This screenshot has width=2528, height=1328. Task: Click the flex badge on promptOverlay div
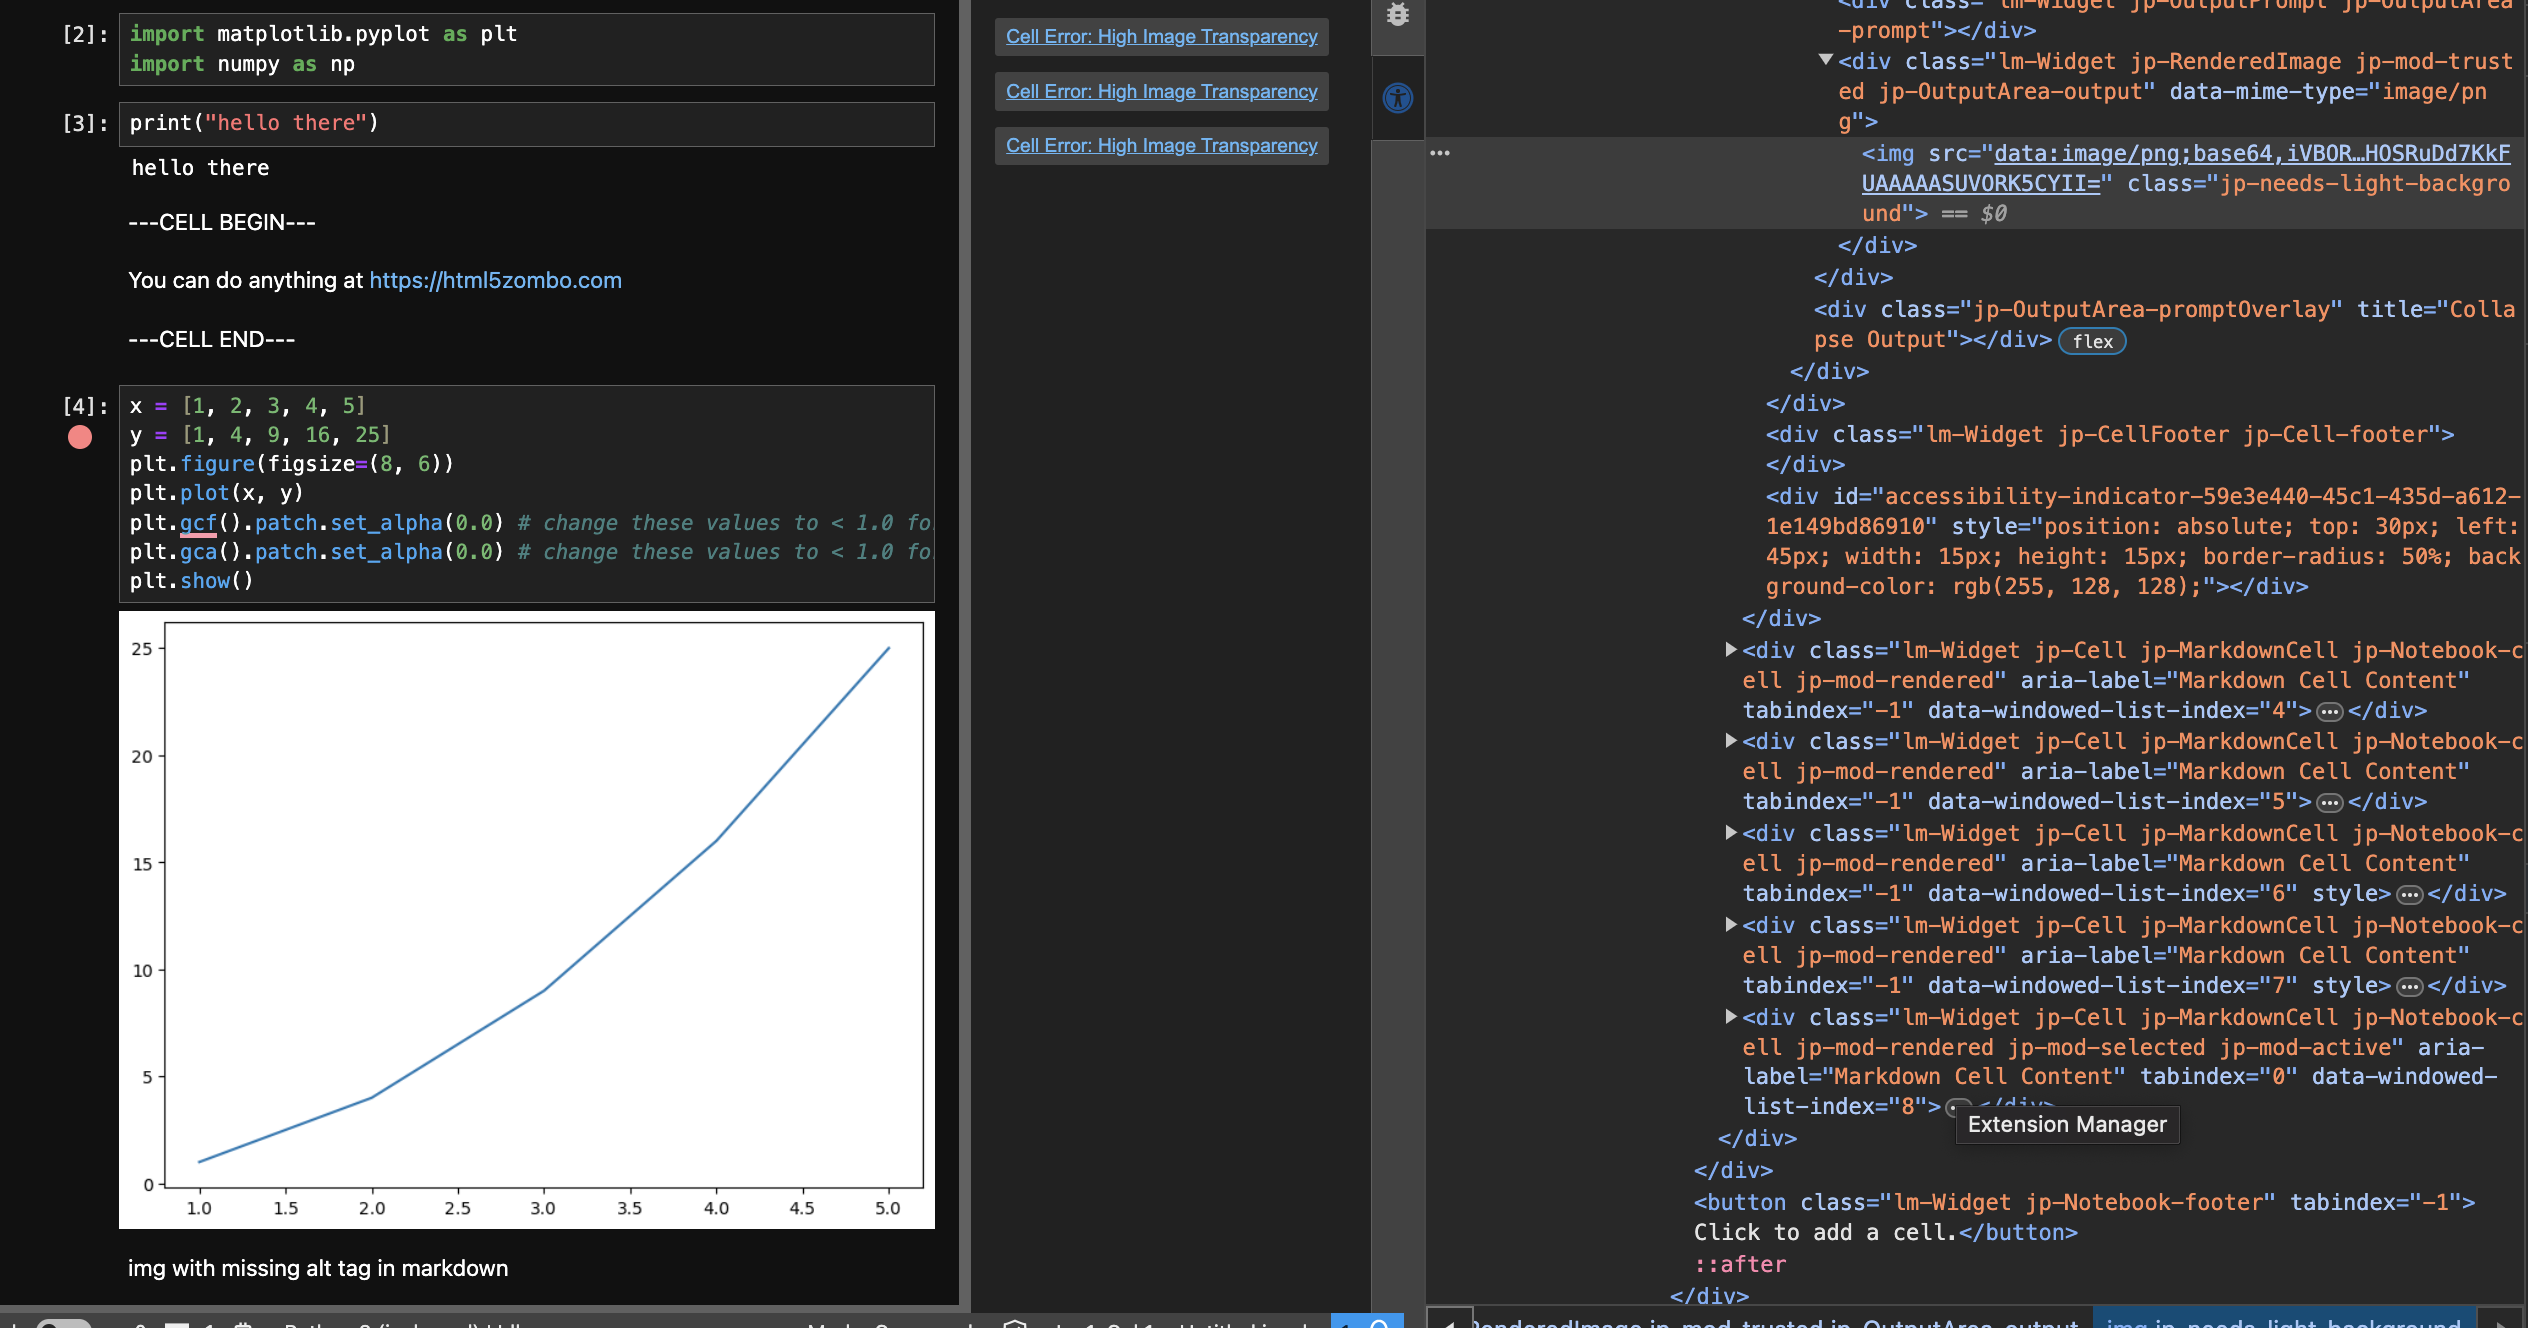(2092, 341)
